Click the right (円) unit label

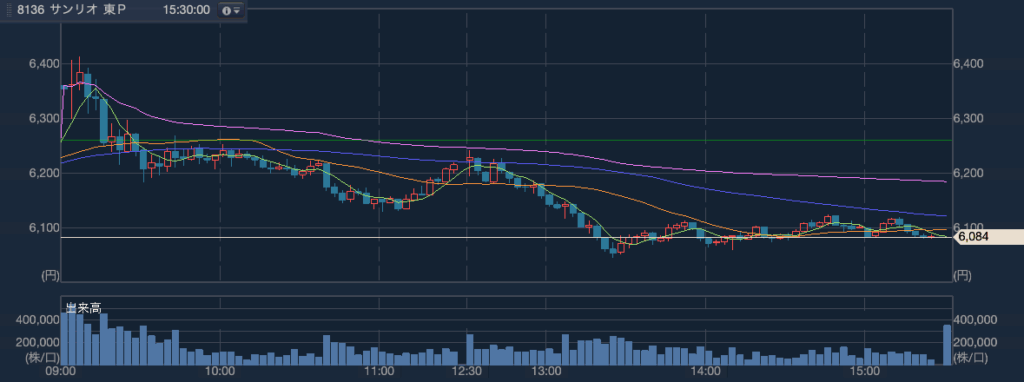(963, 276)
